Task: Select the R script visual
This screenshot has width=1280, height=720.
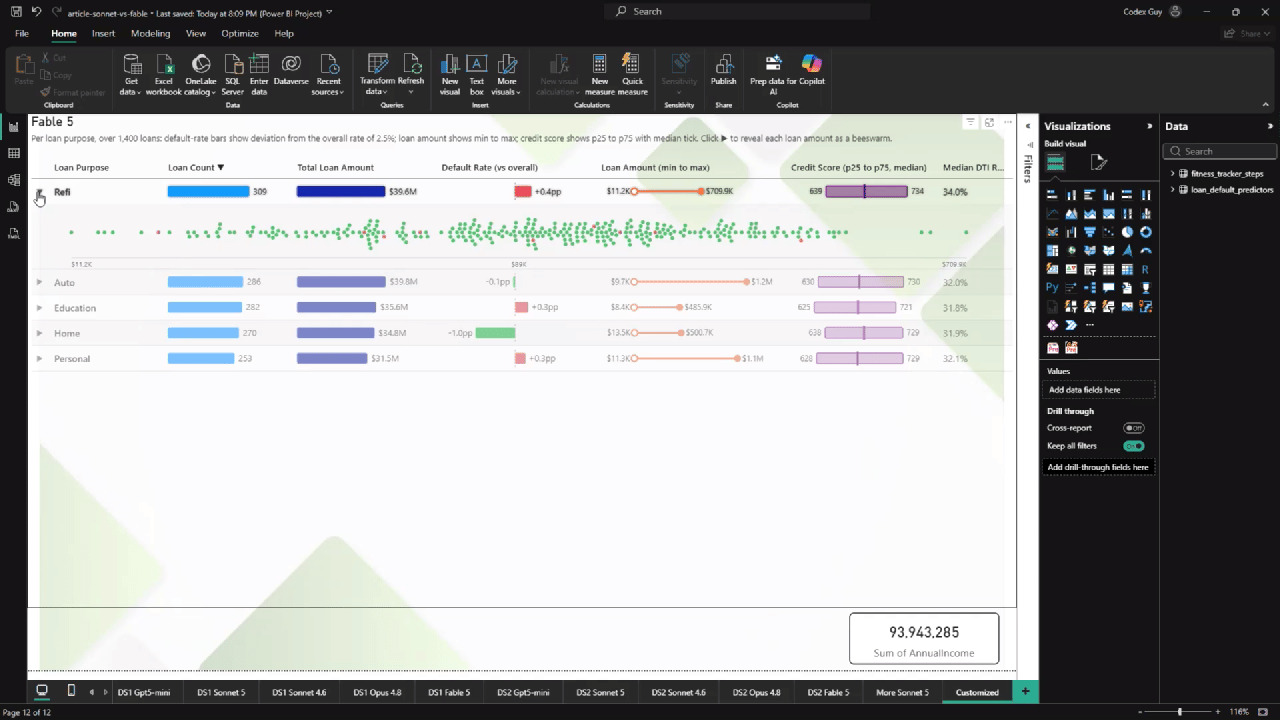Action: point(1146,269)
